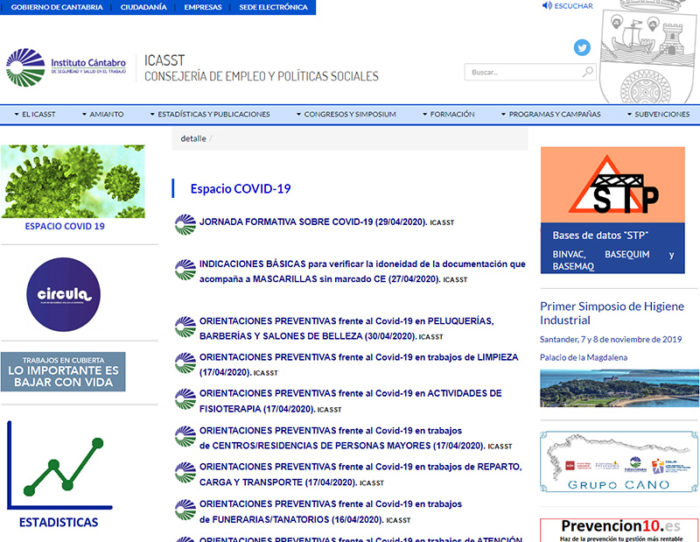The image size is (700, 542).
Task: Click the STP warning triangle image
Action: point(612,185)
